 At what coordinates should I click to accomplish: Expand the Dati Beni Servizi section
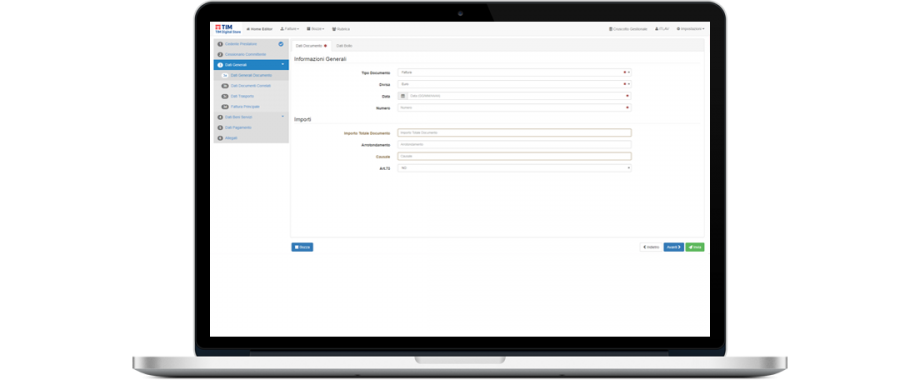(x=282, y=117)
